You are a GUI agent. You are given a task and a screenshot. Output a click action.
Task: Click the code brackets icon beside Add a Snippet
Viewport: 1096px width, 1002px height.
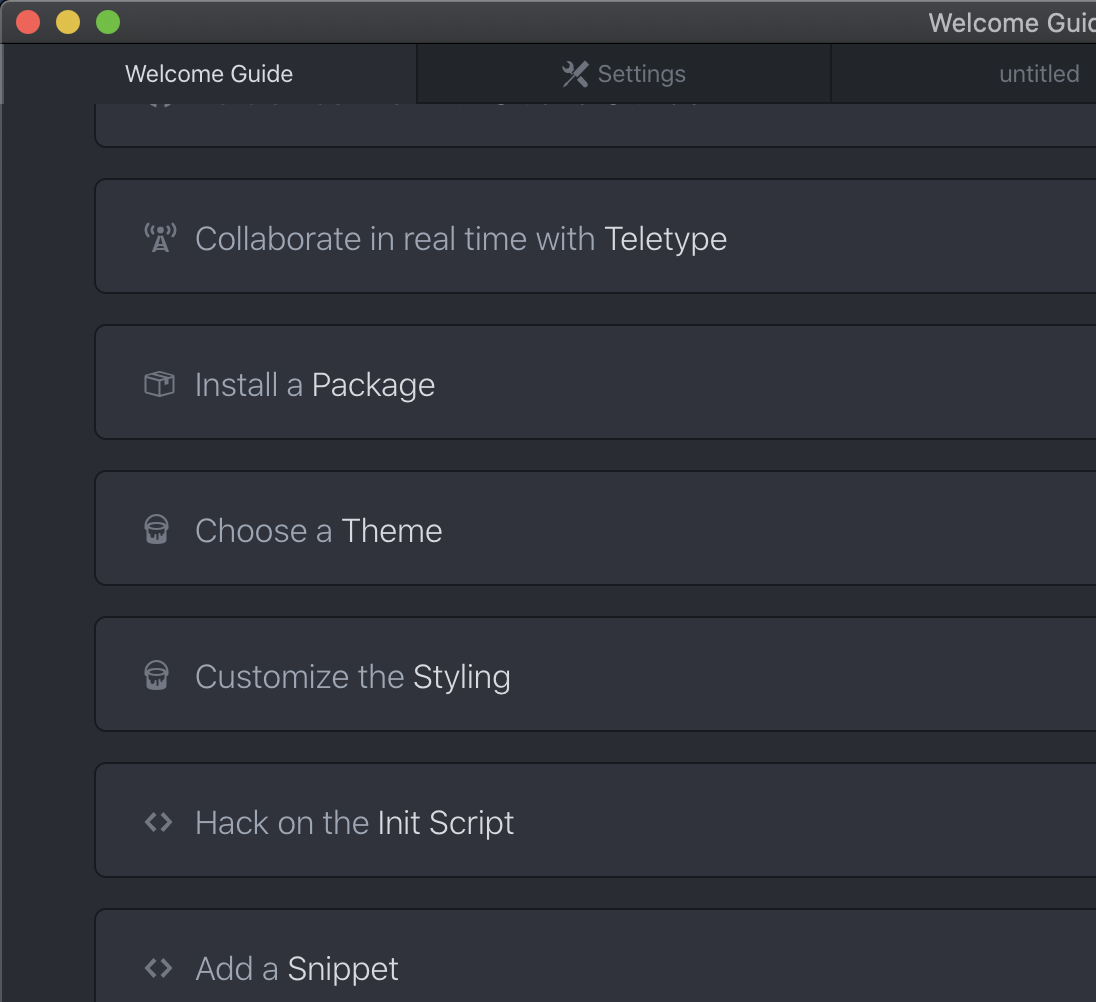[158, 968]
